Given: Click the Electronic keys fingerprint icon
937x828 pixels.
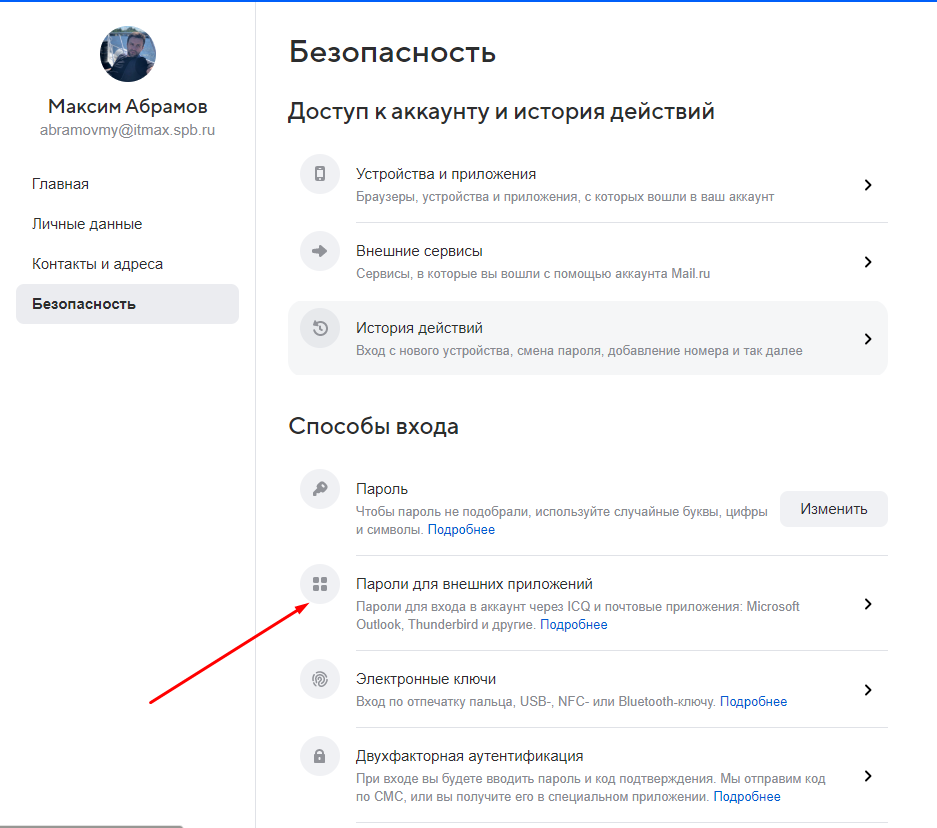Looking at the screenshot, I should point(320,679).
